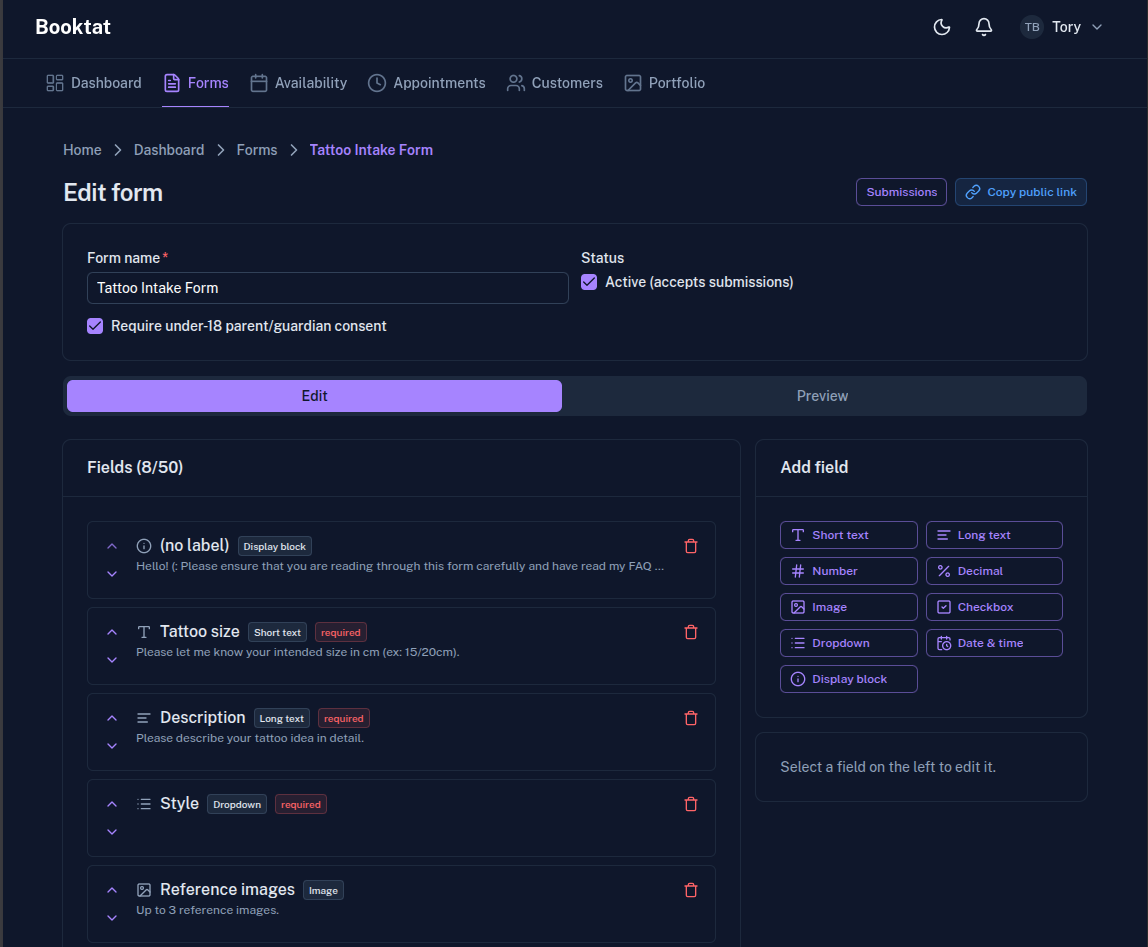Screen dimensions: 1148x947
Task: Click the Display block badge on (no label)
Action: pyautogui.click(x=275, y=546)
